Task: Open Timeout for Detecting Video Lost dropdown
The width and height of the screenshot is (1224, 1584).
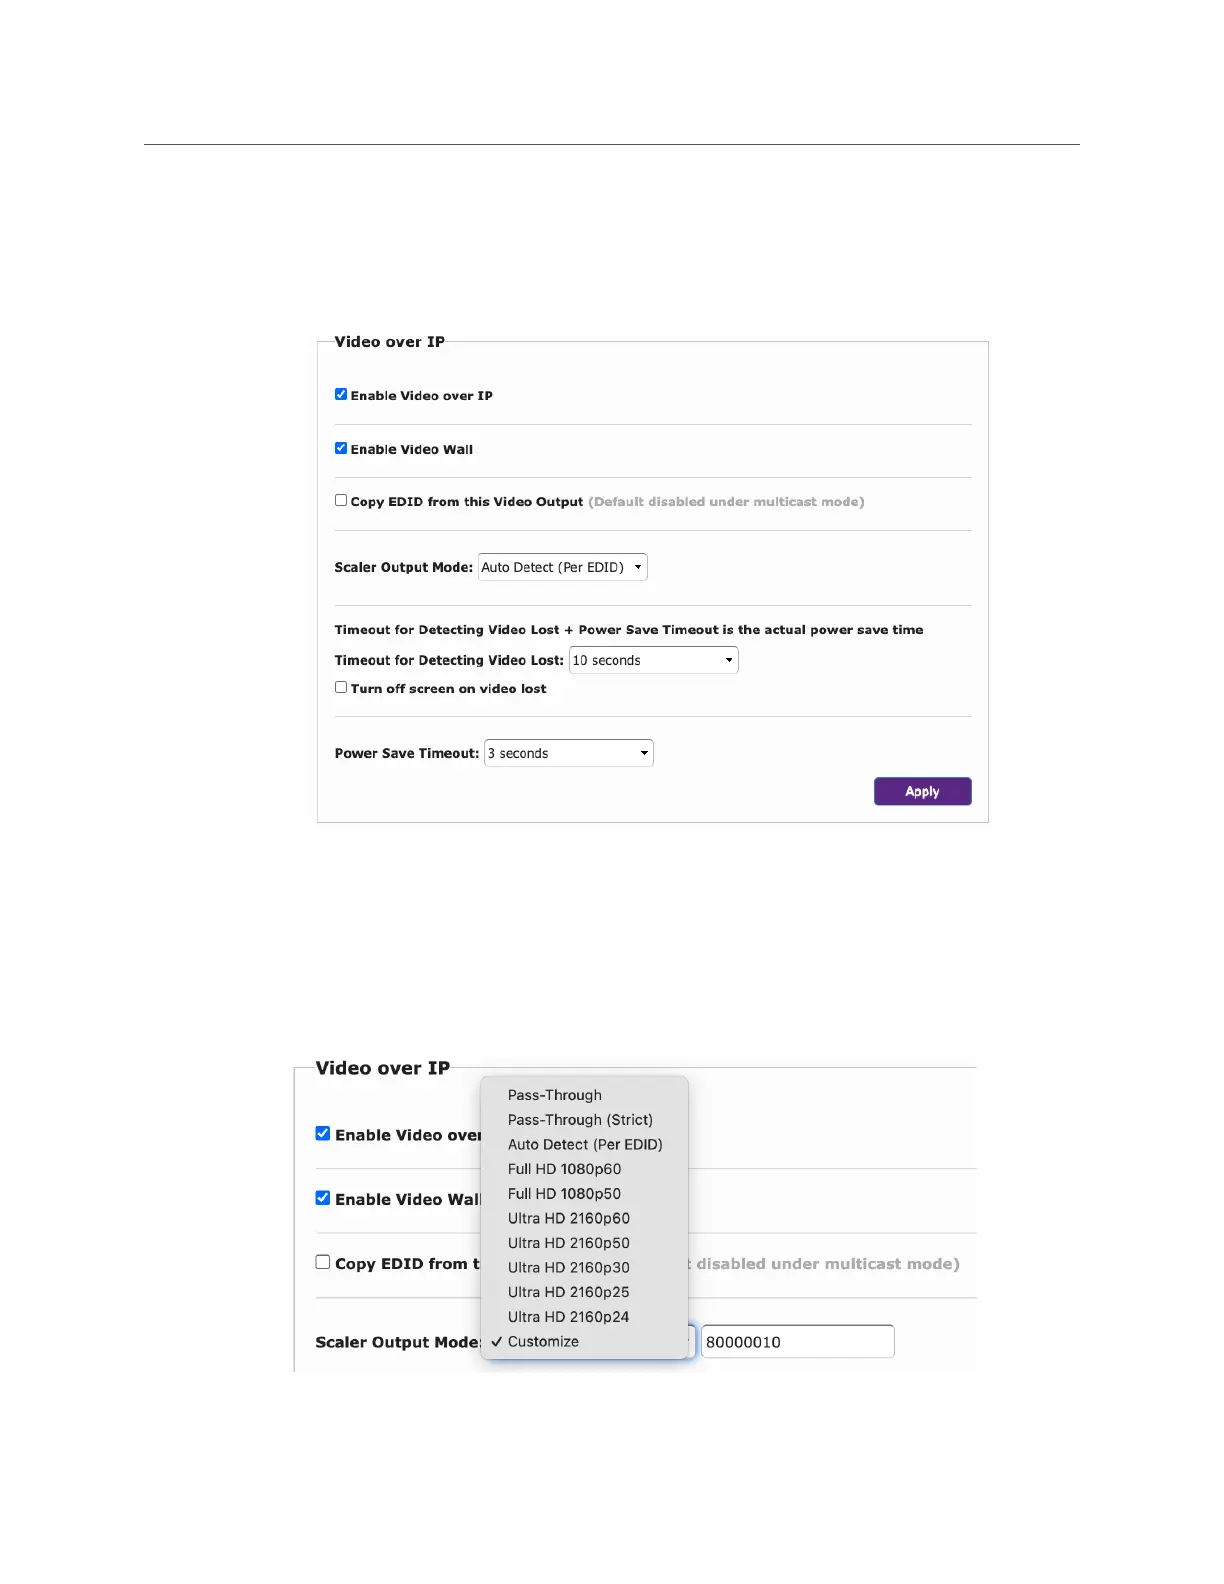Action: (653, 660)
